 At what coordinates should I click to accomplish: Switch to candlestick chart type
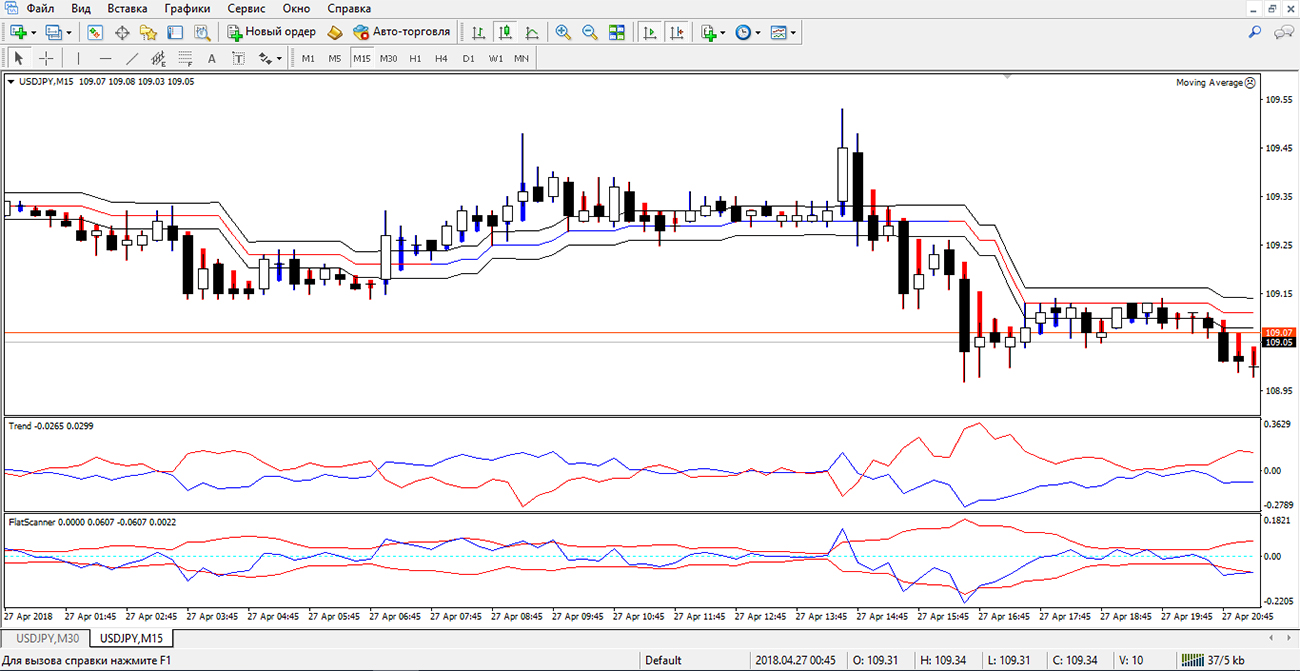coord(505,32)
